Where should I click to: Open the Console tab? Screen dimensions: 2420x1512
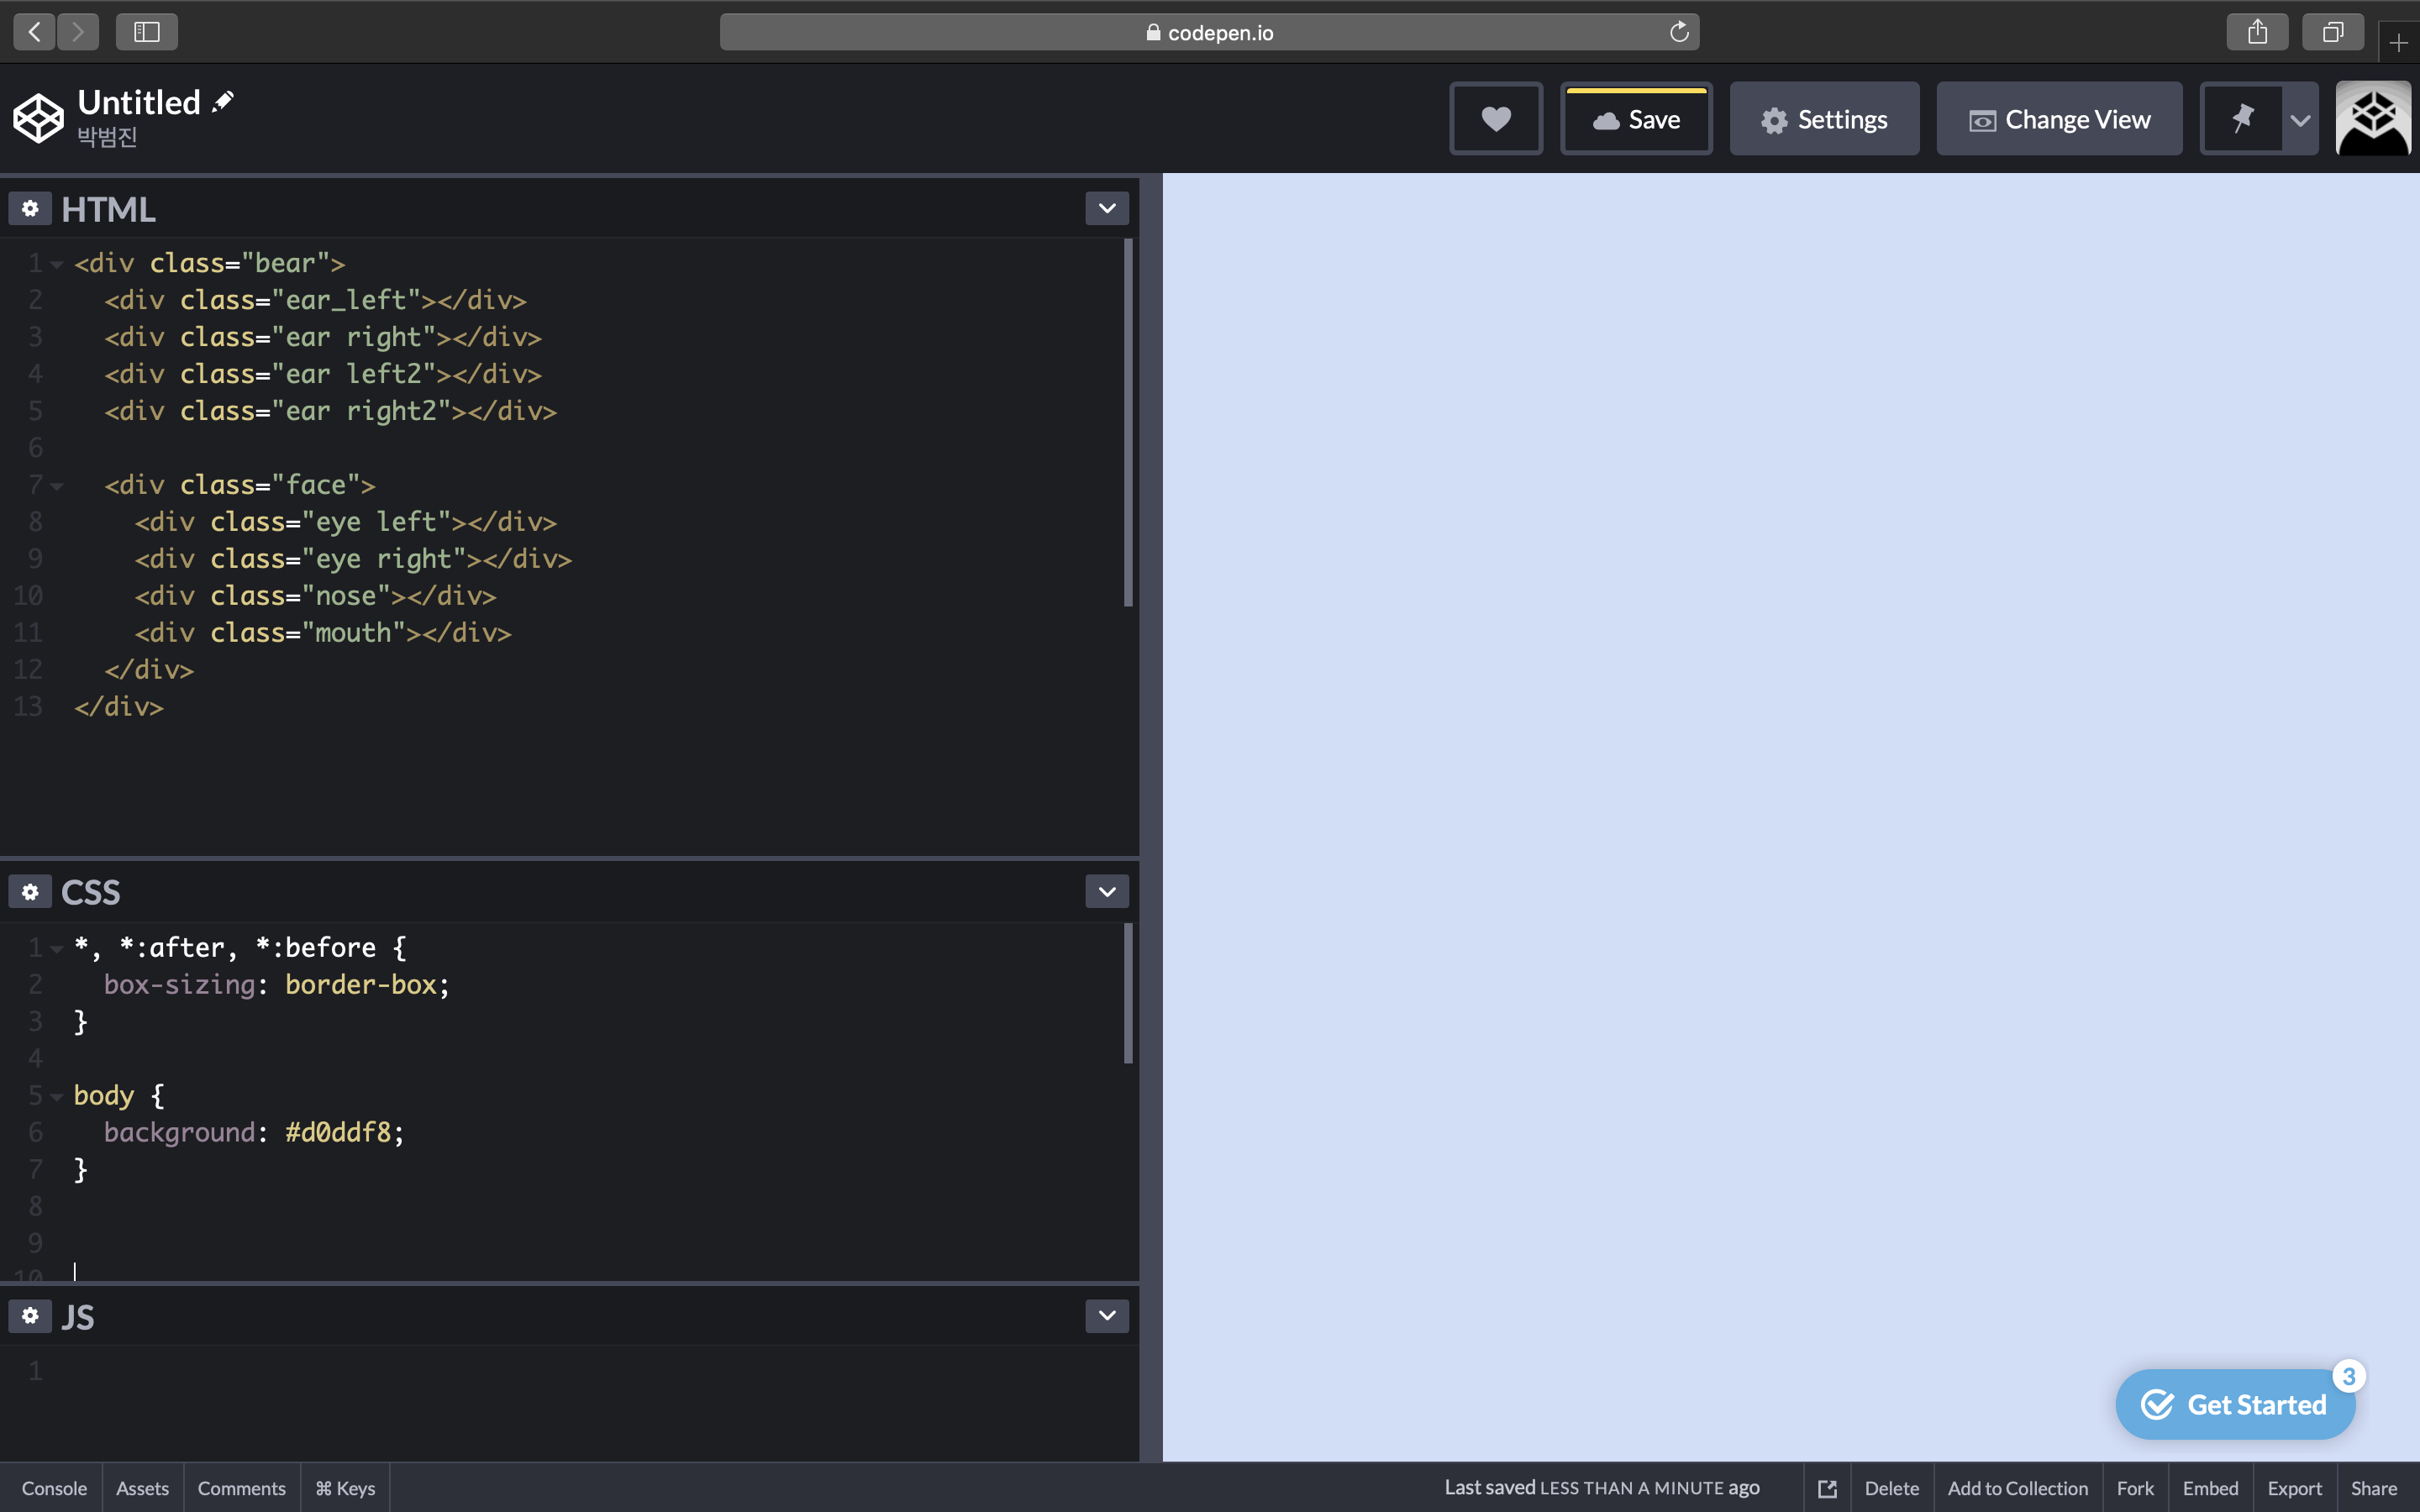[54, 1488]
